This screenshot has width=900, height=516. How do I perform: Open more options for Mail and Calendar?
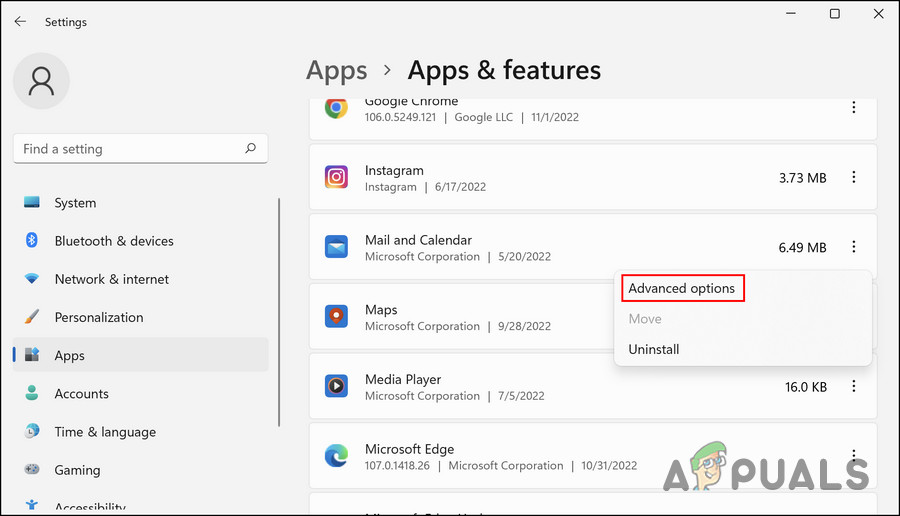pos(854,247)
